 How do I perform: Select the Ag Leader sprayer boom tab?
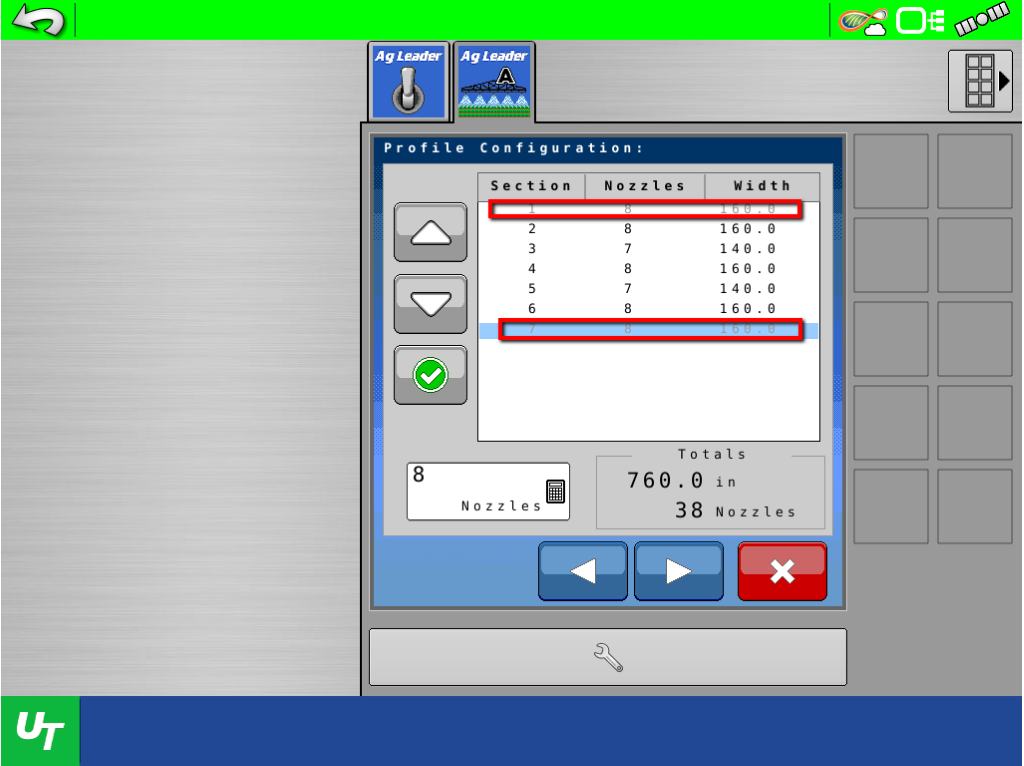pyautogui.click(x=495, y=80)
